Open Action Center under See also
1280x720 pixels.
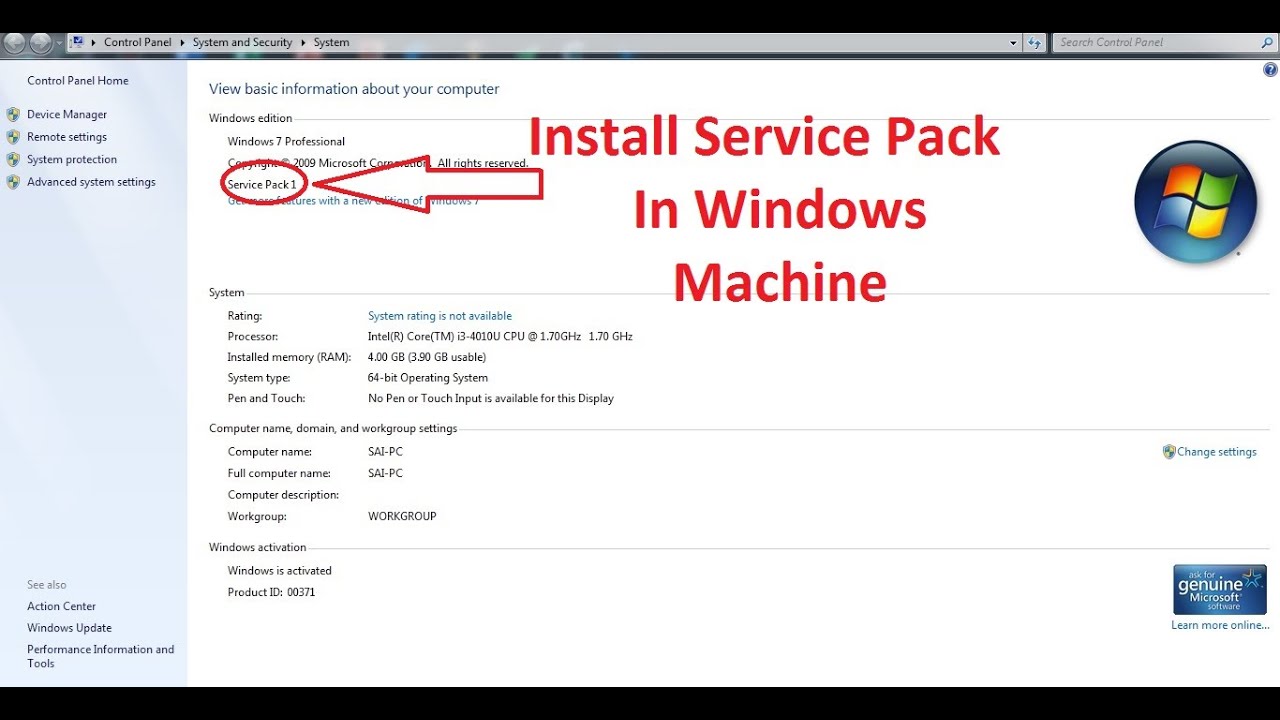(x=61, y=606)
